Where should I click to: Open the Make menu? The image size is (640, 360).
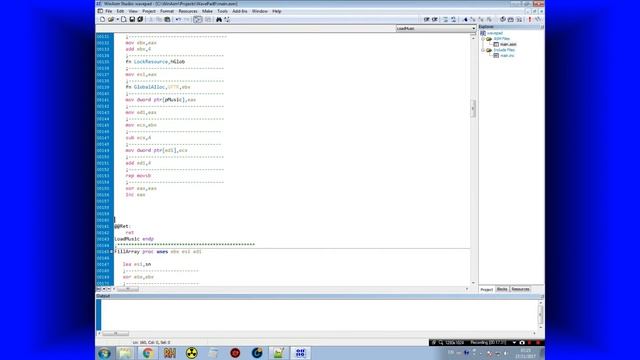[207, 11]
